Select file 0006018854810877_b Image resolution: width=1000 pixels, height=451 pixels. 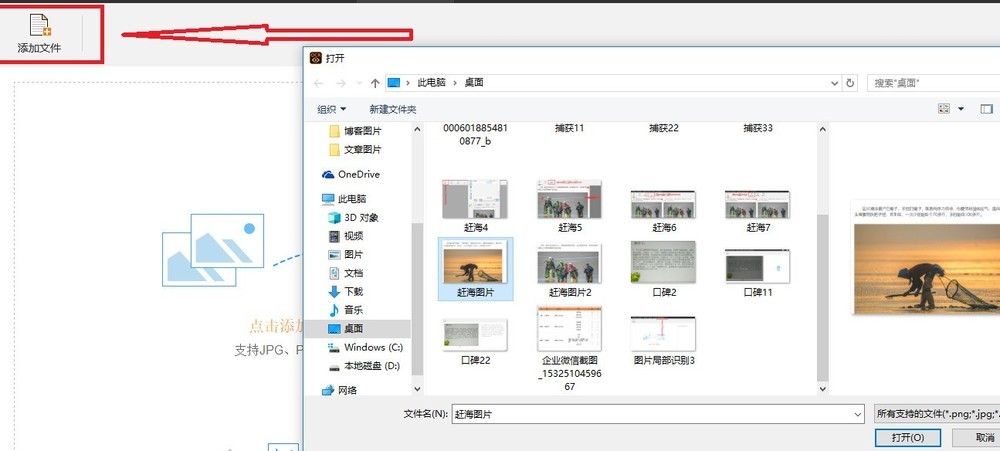click(475, 135)
